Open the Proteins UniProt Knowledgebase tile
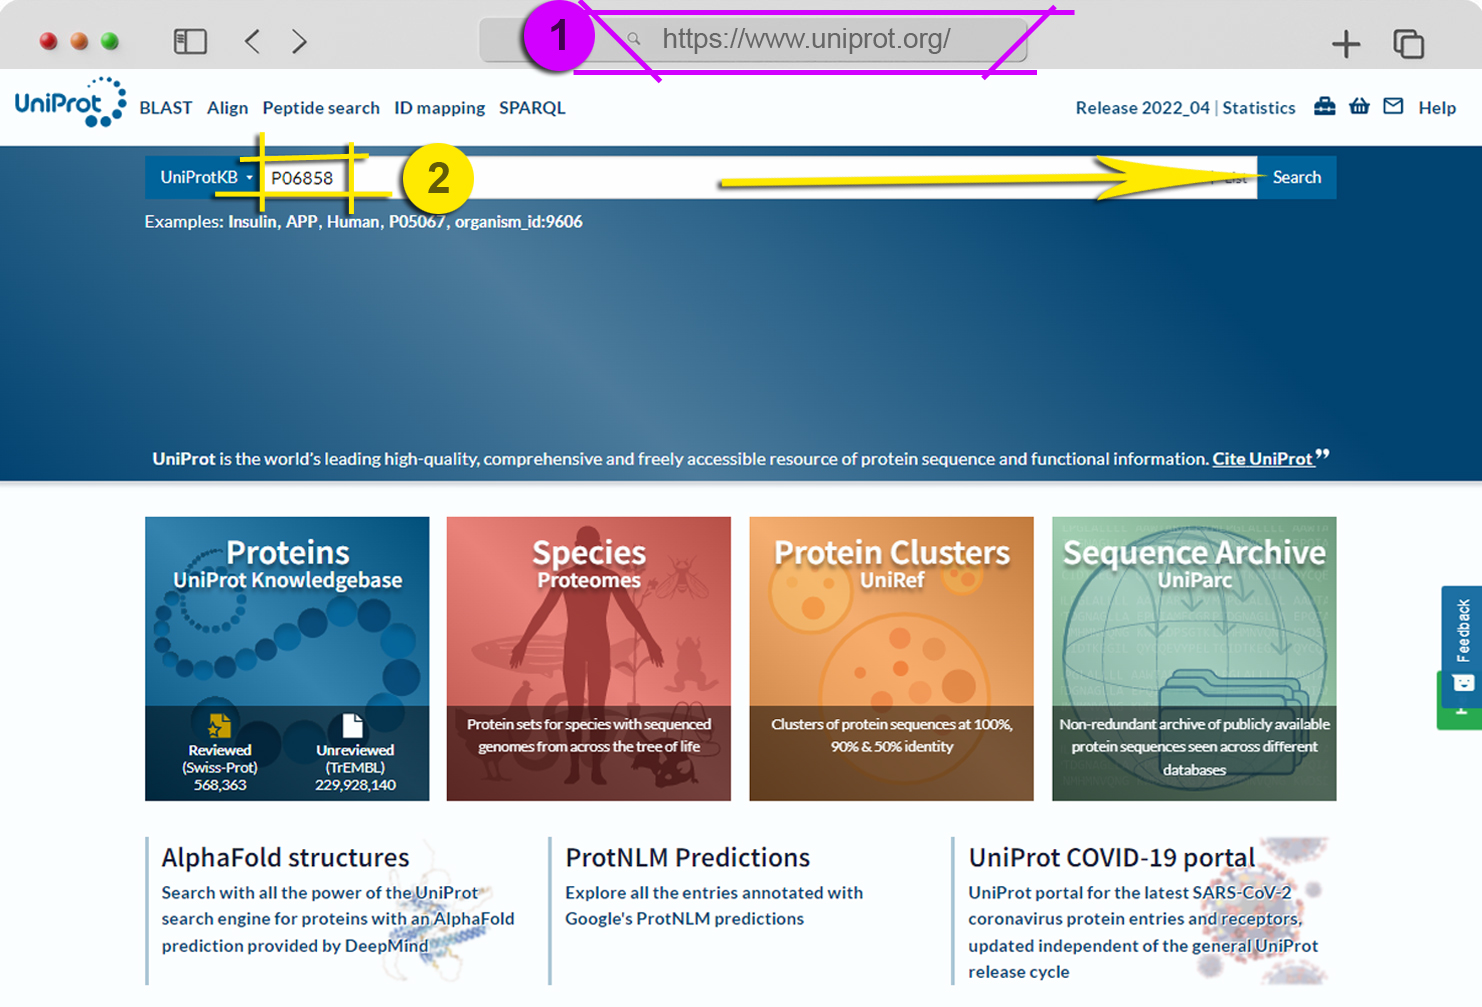The width and height of the screenshot is (1482, 1007). 287,658
